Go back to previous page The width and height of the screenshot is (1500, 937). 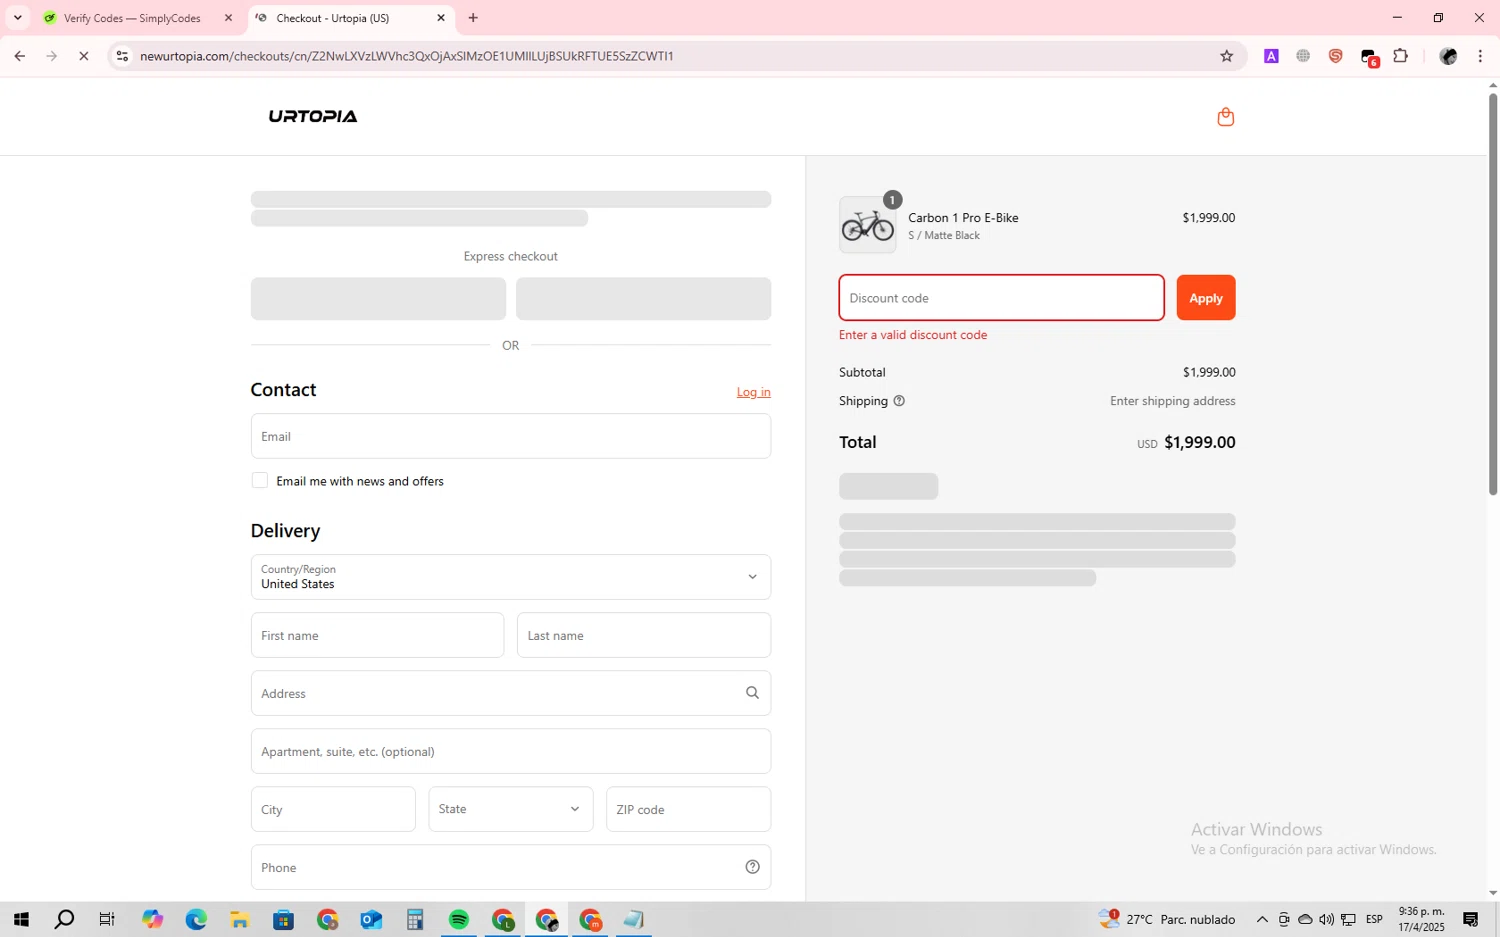coord(20,56)
